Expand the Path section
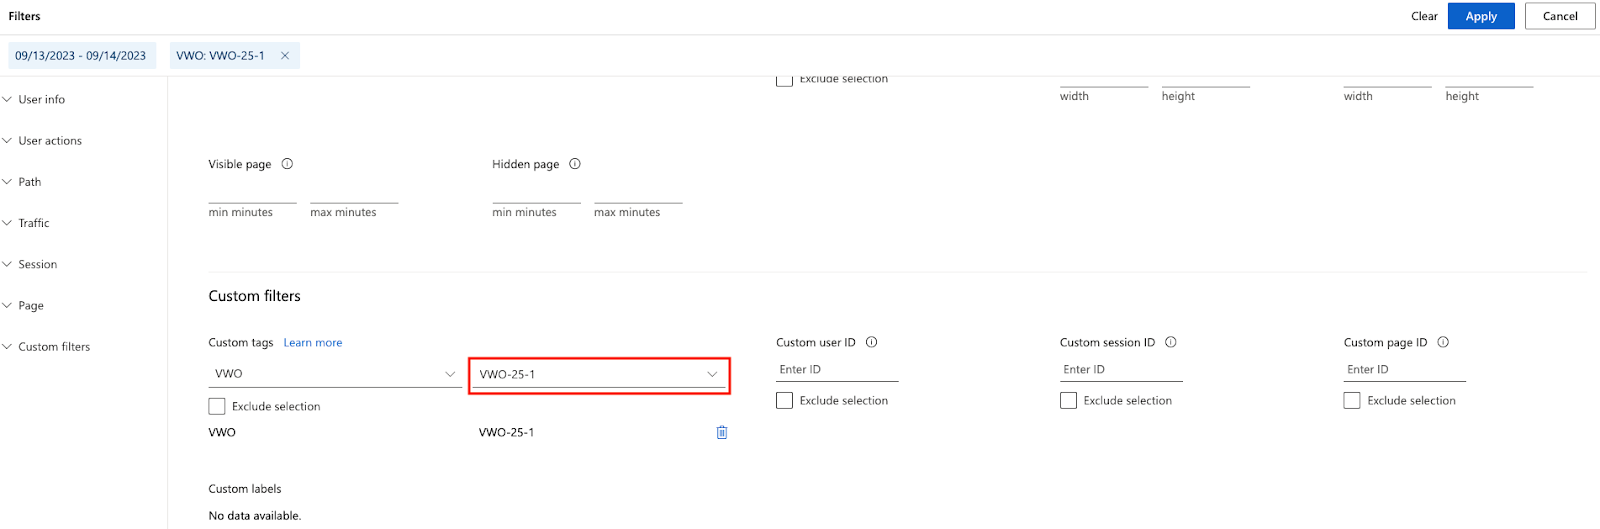This screenshot has height=529, width=1600. tap(22, 182)
